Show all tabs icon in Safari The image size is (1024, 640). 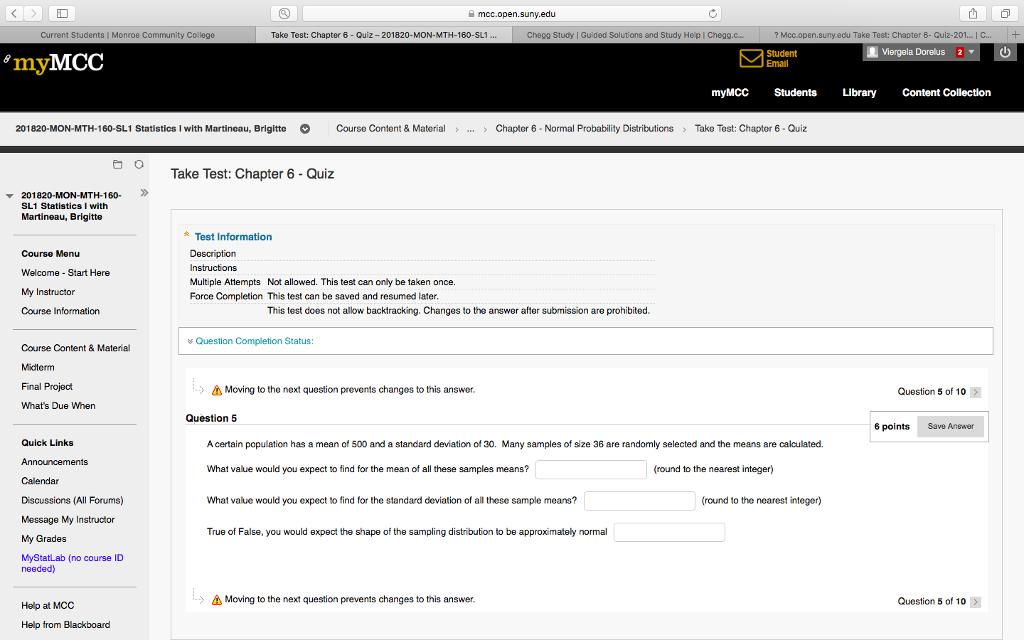pos(1004,13)
